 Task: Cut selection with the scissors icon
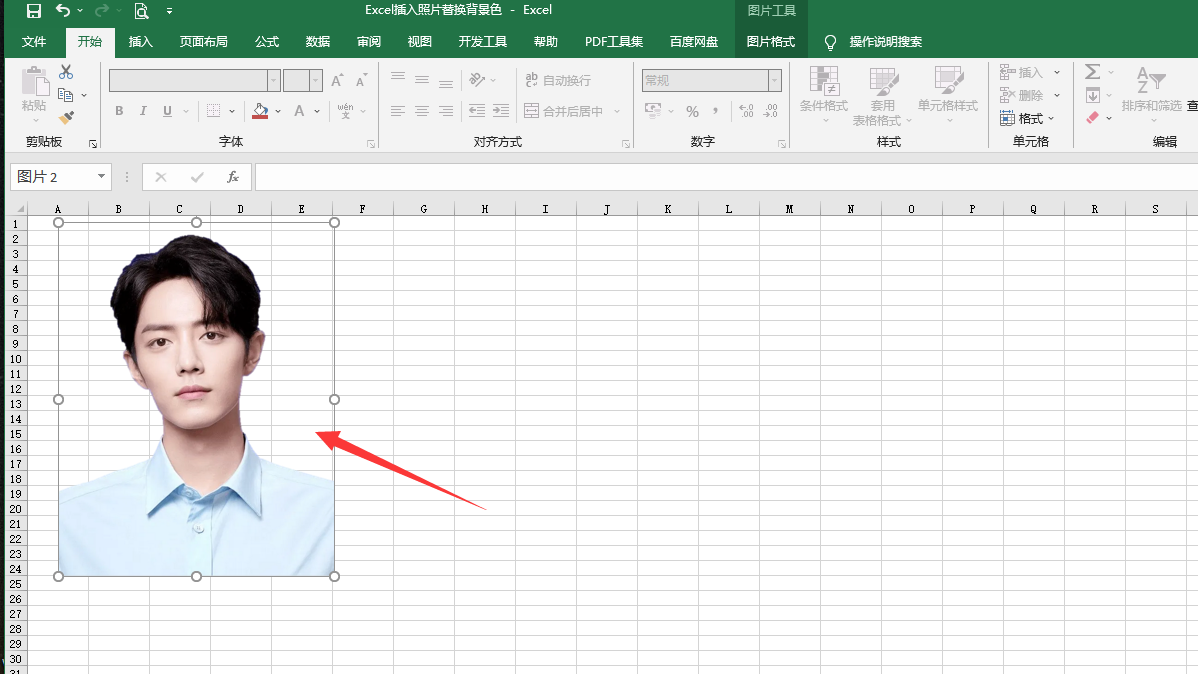[x=66, y=72]
